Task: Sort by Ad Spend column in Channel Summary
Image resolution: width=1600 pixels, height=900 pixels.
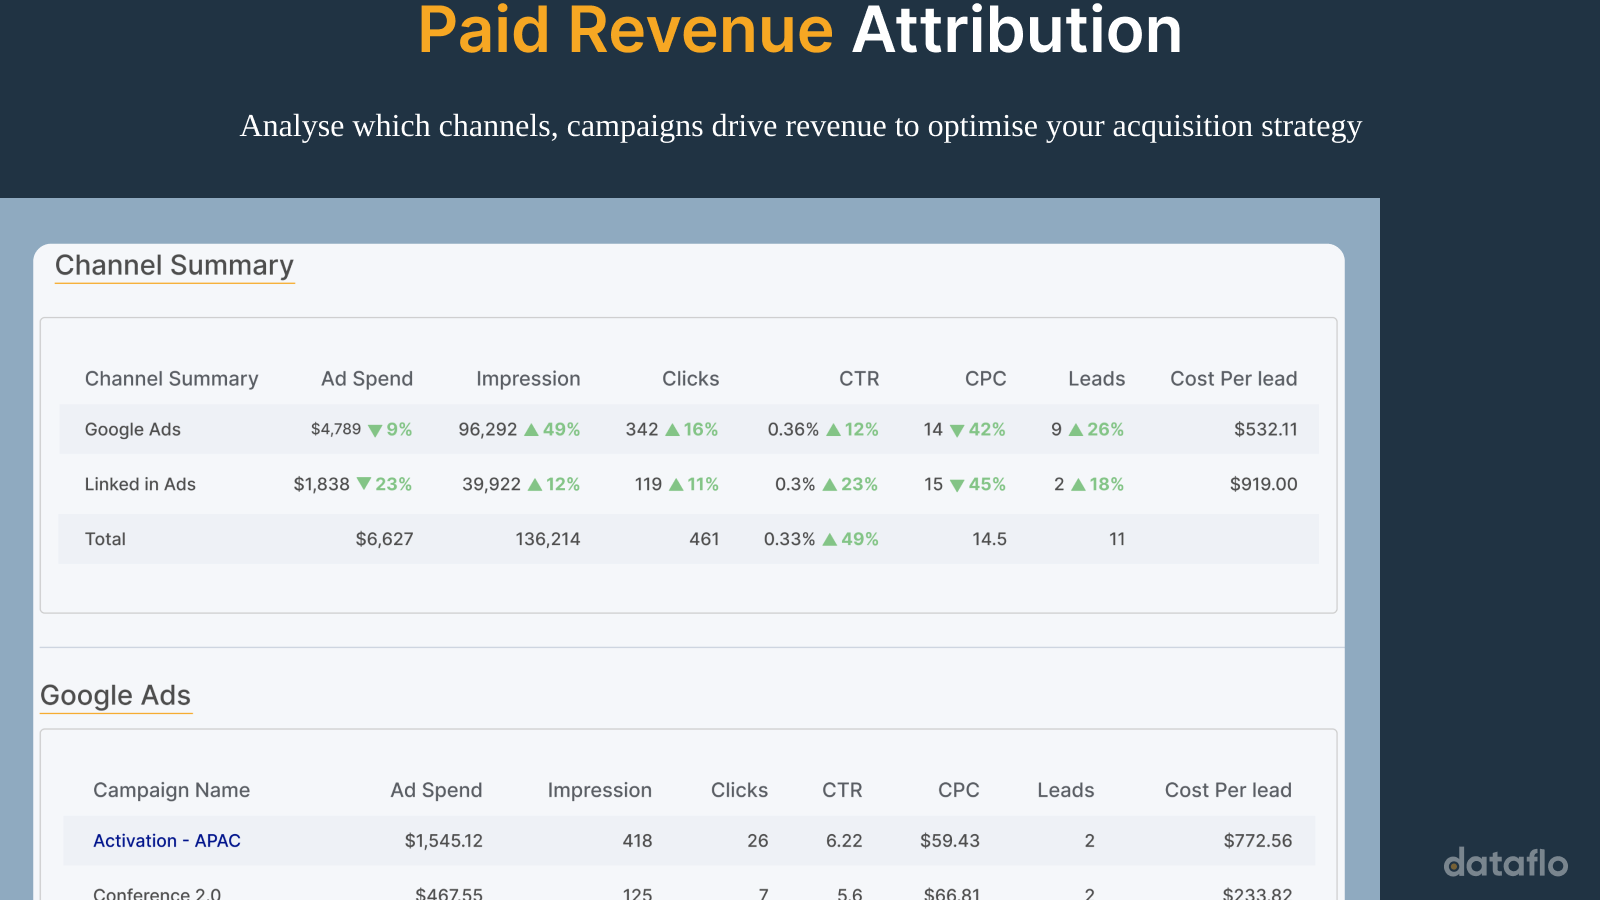Action: 366,379
